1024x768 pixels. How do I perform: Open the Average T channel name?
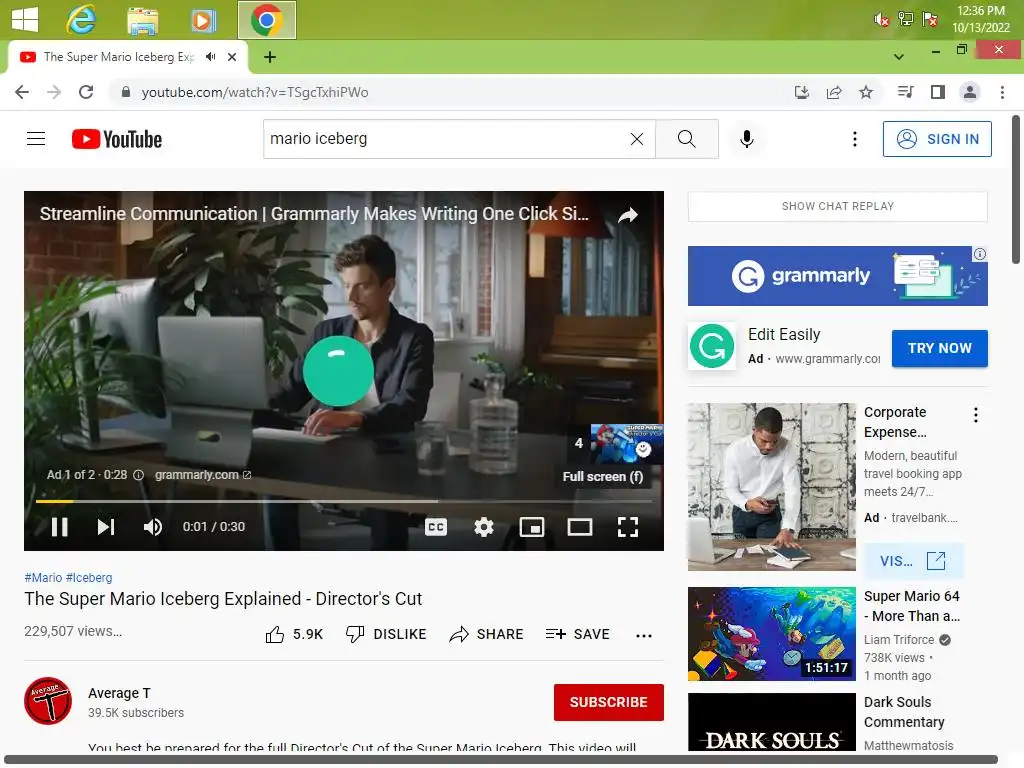119,693
